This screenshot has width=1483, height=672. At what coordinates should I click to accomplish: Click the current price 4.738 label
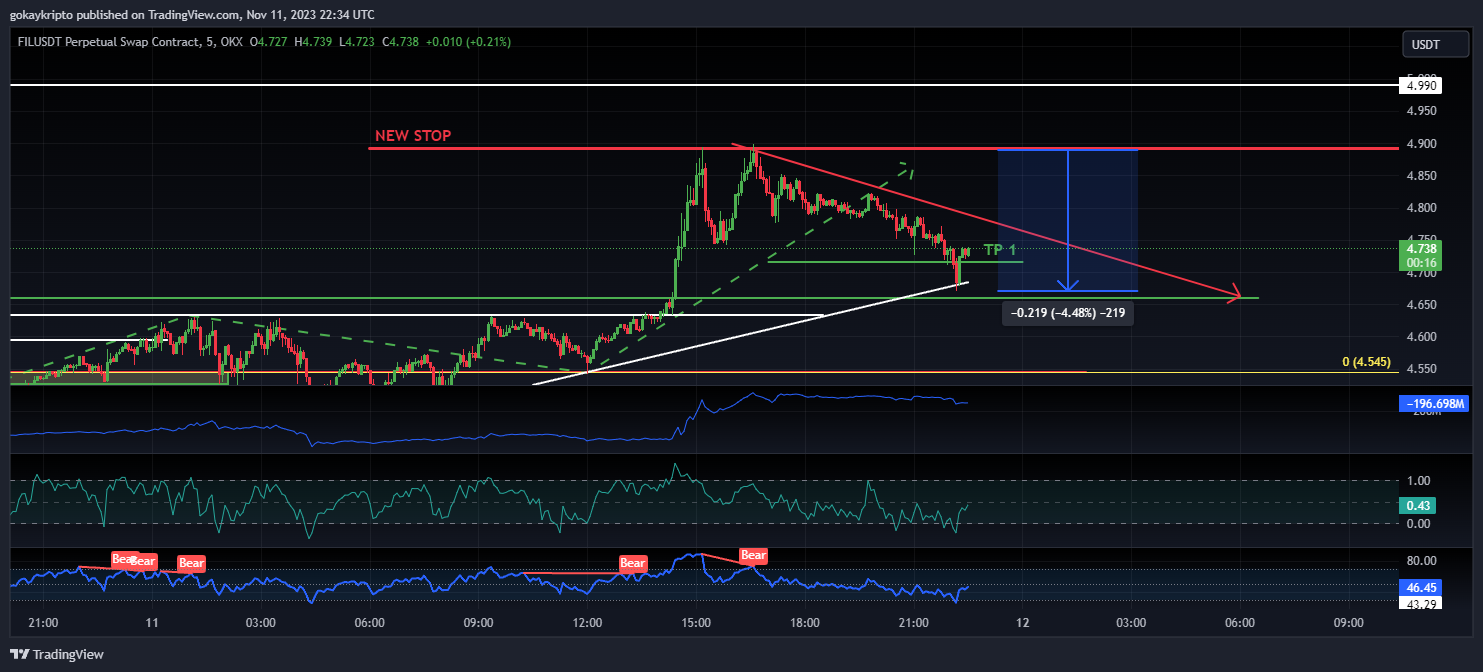pos(1421,249)
